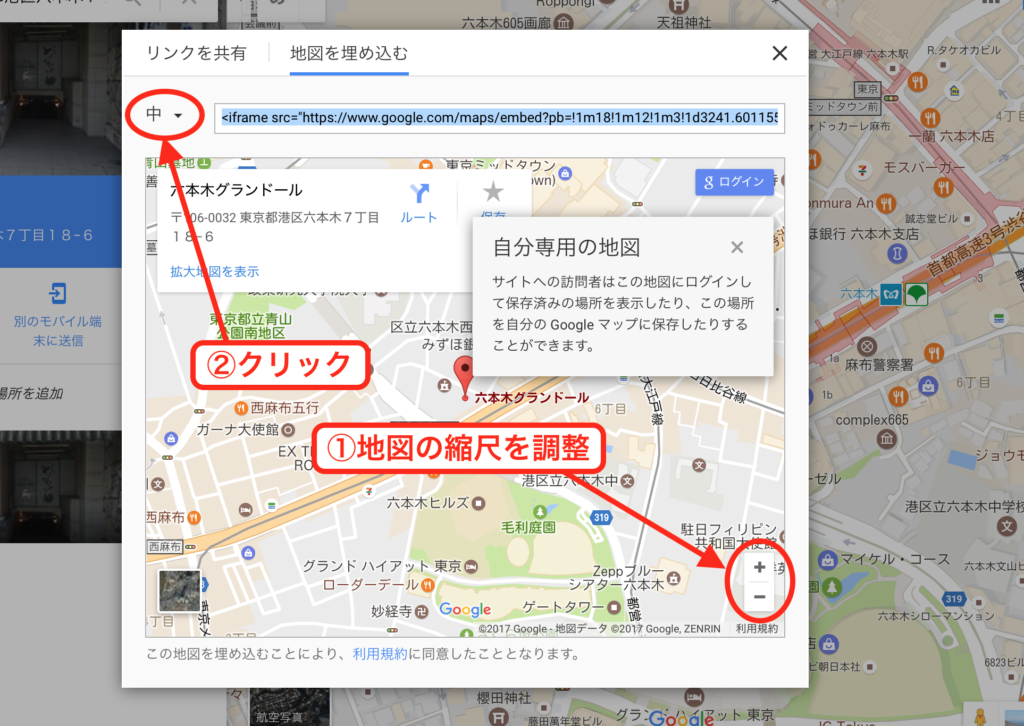Viewport: 1024px width, 726px height.
Task: Select the iframe embed code field
Action: pos(500,117)
